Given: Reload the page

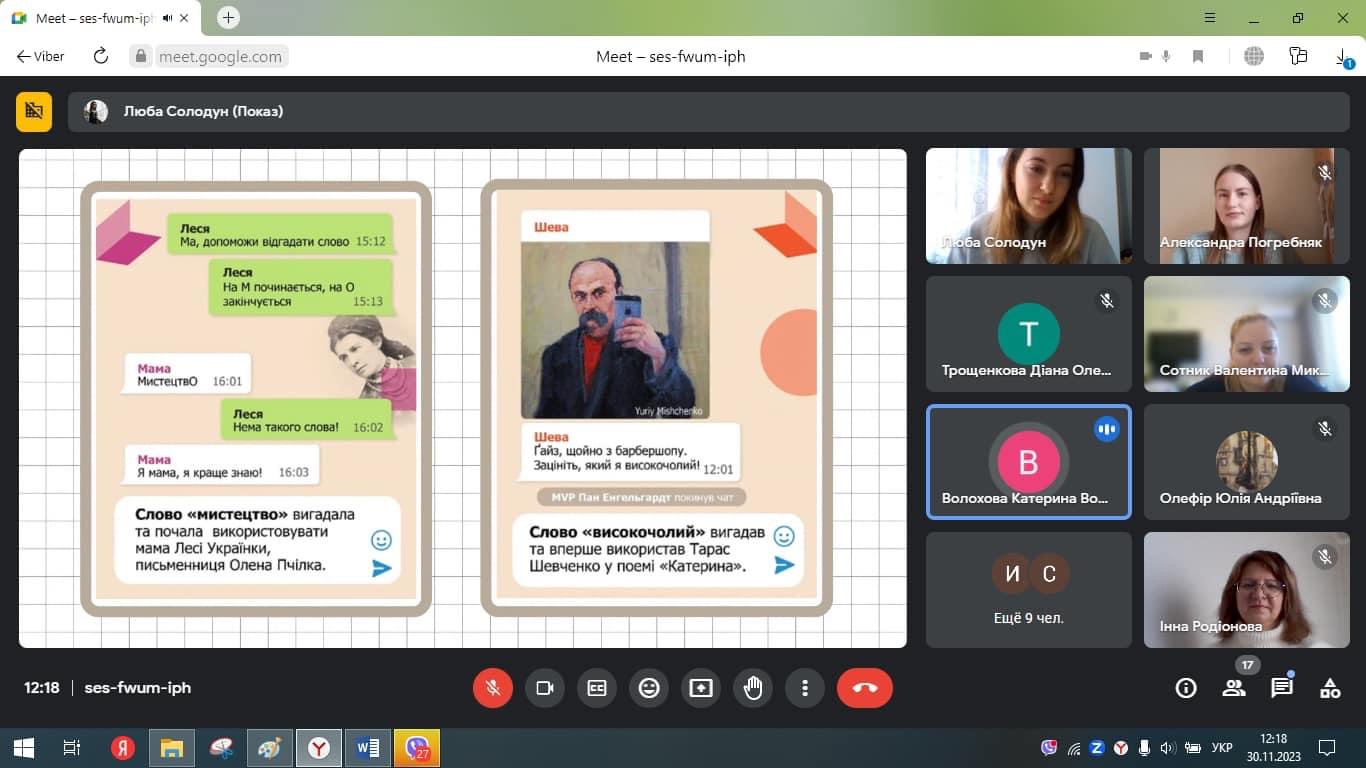Looking at the screenshot, I should (101, 56).
